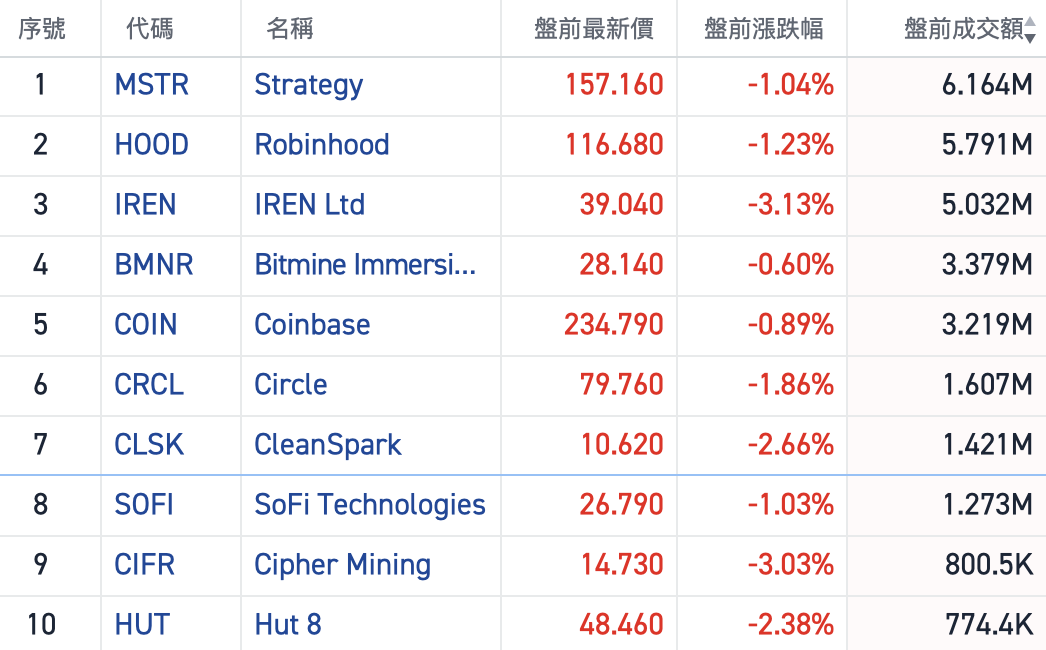Click the Strategy price 157.160
1046x650 pixels.
614,85
